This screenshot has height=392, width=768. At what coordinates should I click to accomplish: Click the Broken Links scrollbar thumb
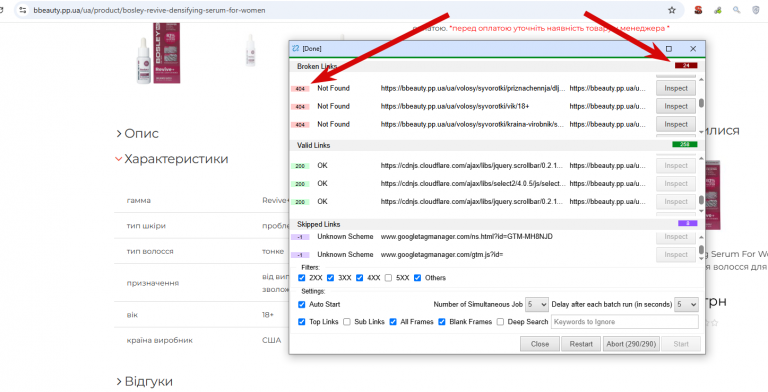(701, 103)
